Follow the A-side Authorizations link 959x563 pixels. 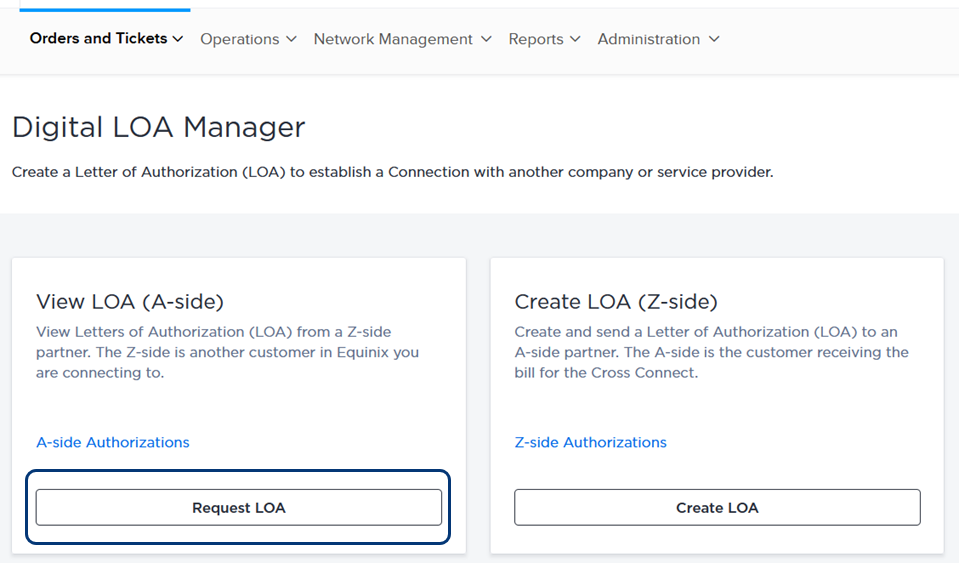point(113,442)
